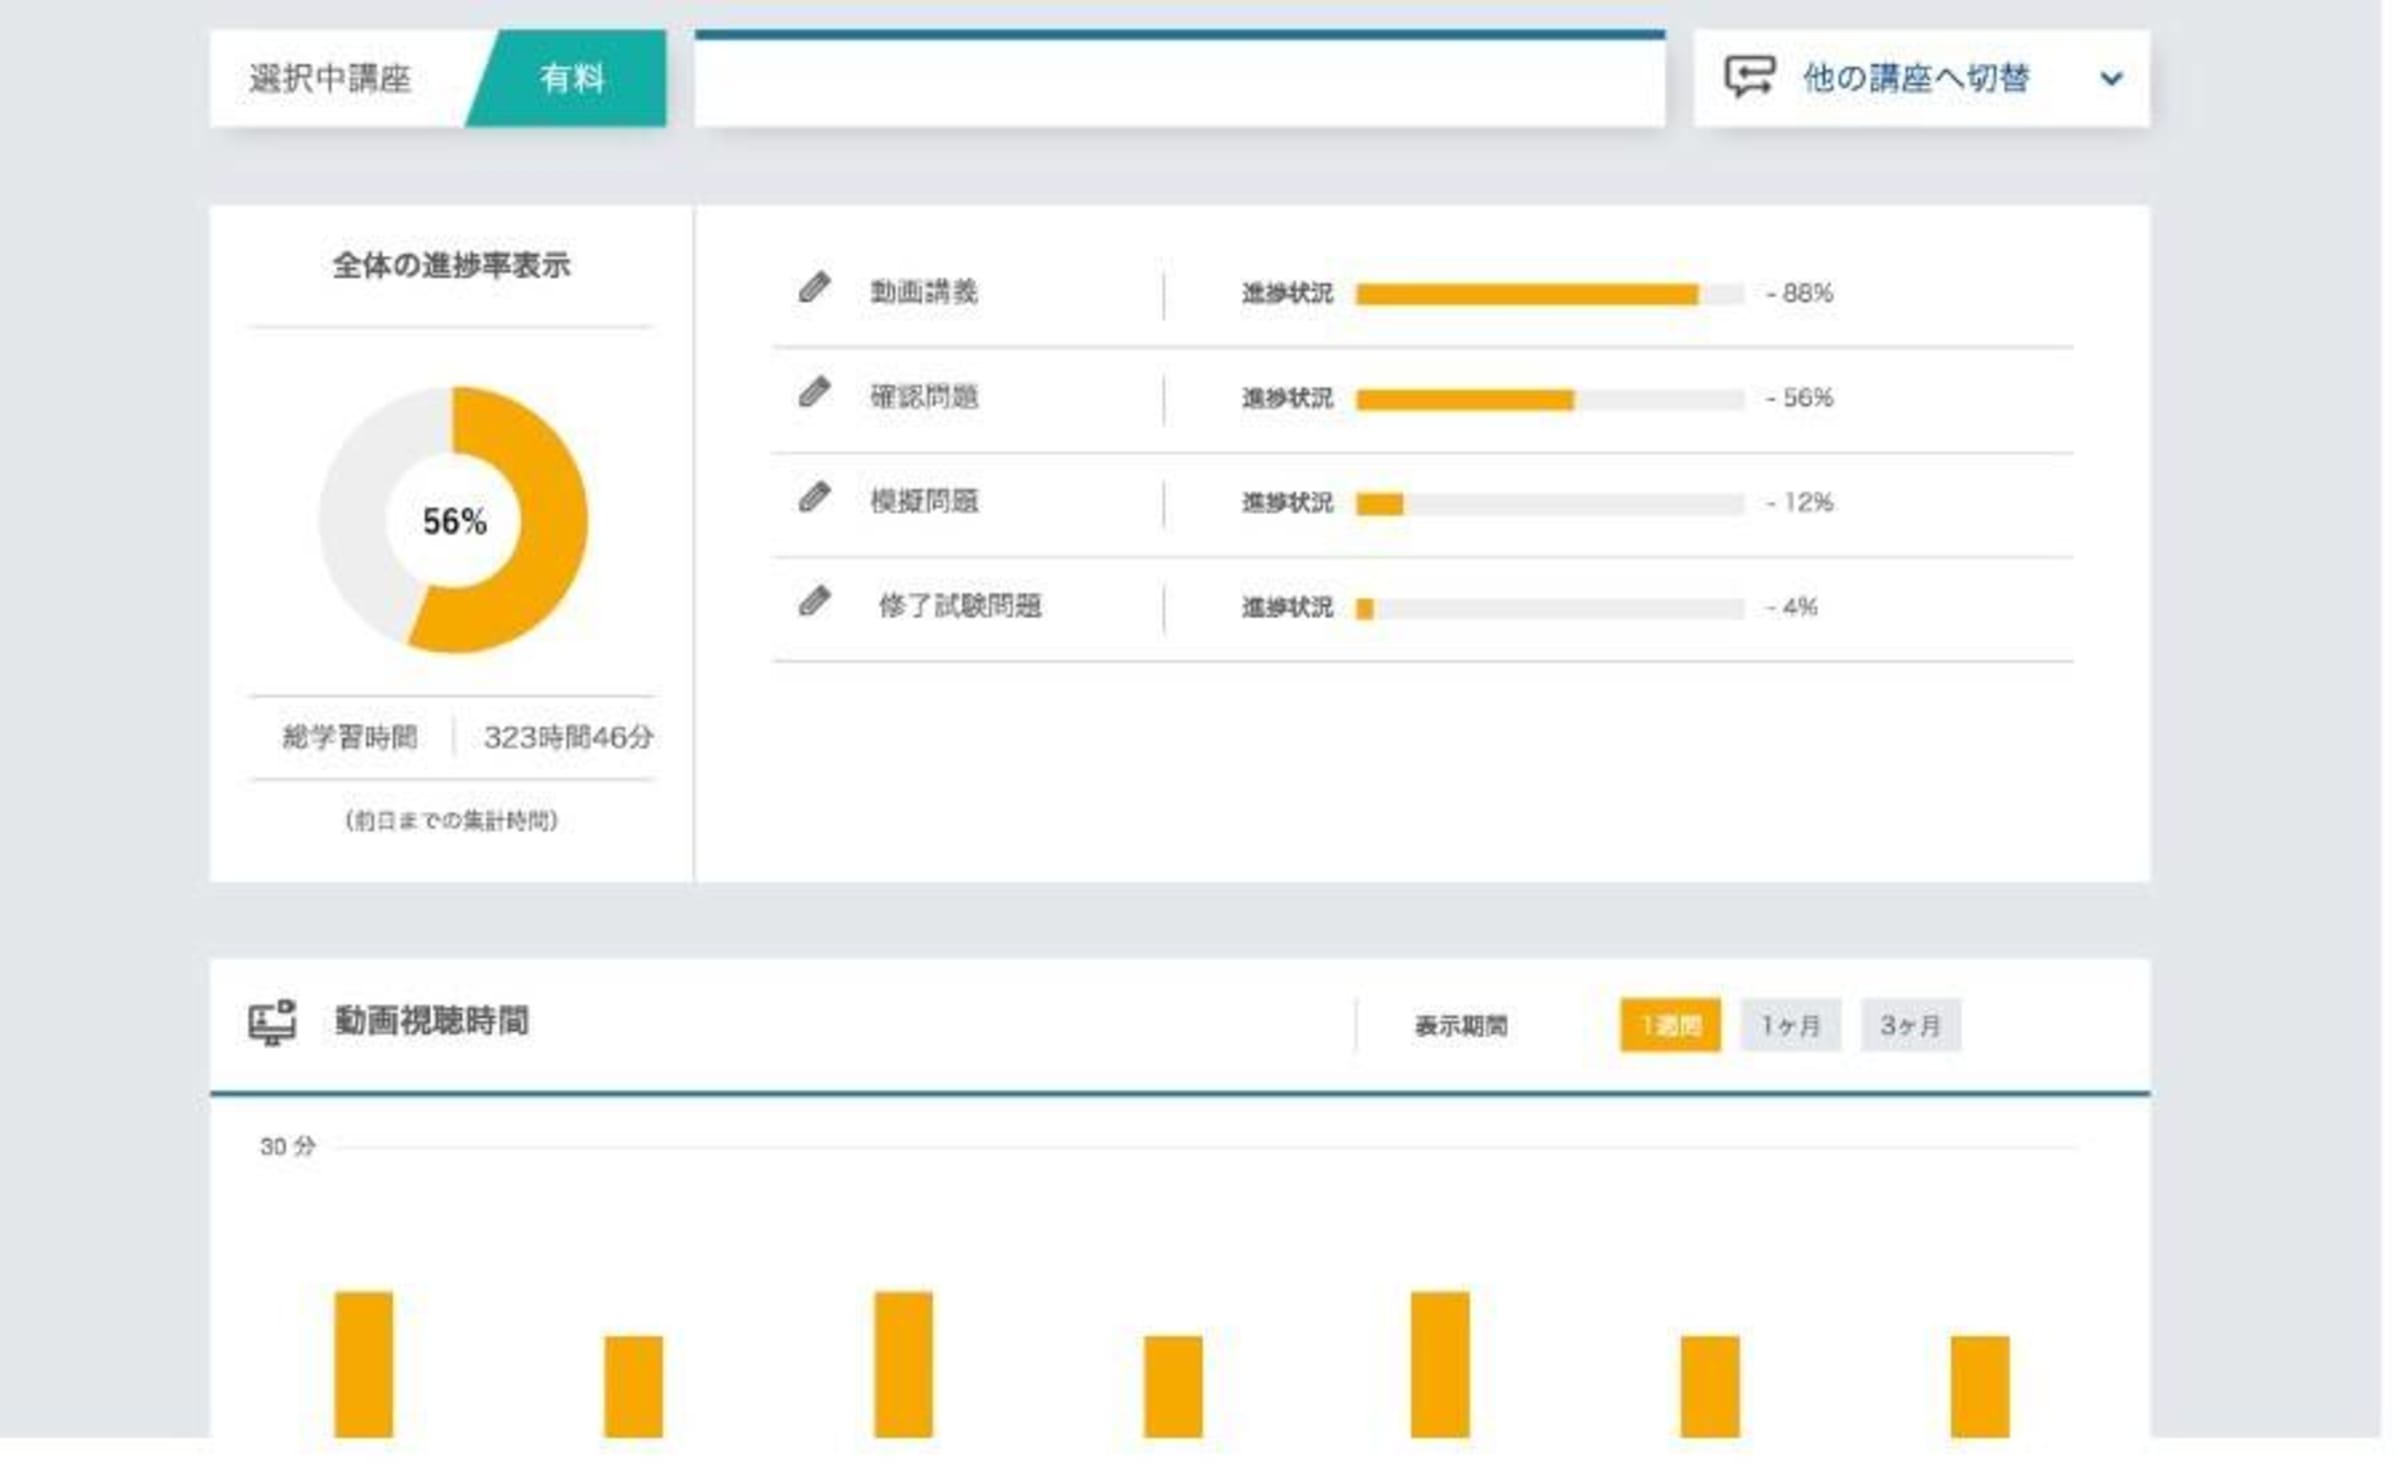
Task: Click the 56% donut progress chart
Action: (x=453, y=520)
